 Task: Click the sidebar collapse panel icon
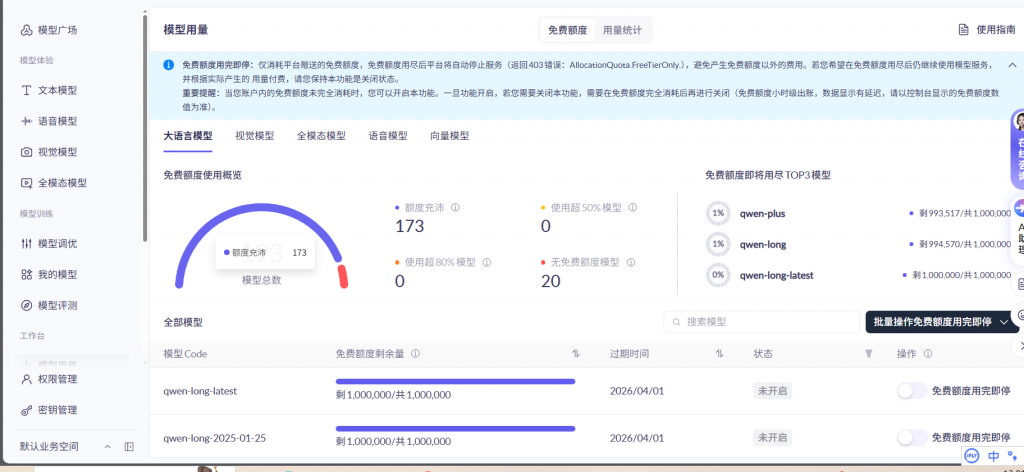click(x=129, y=447)
